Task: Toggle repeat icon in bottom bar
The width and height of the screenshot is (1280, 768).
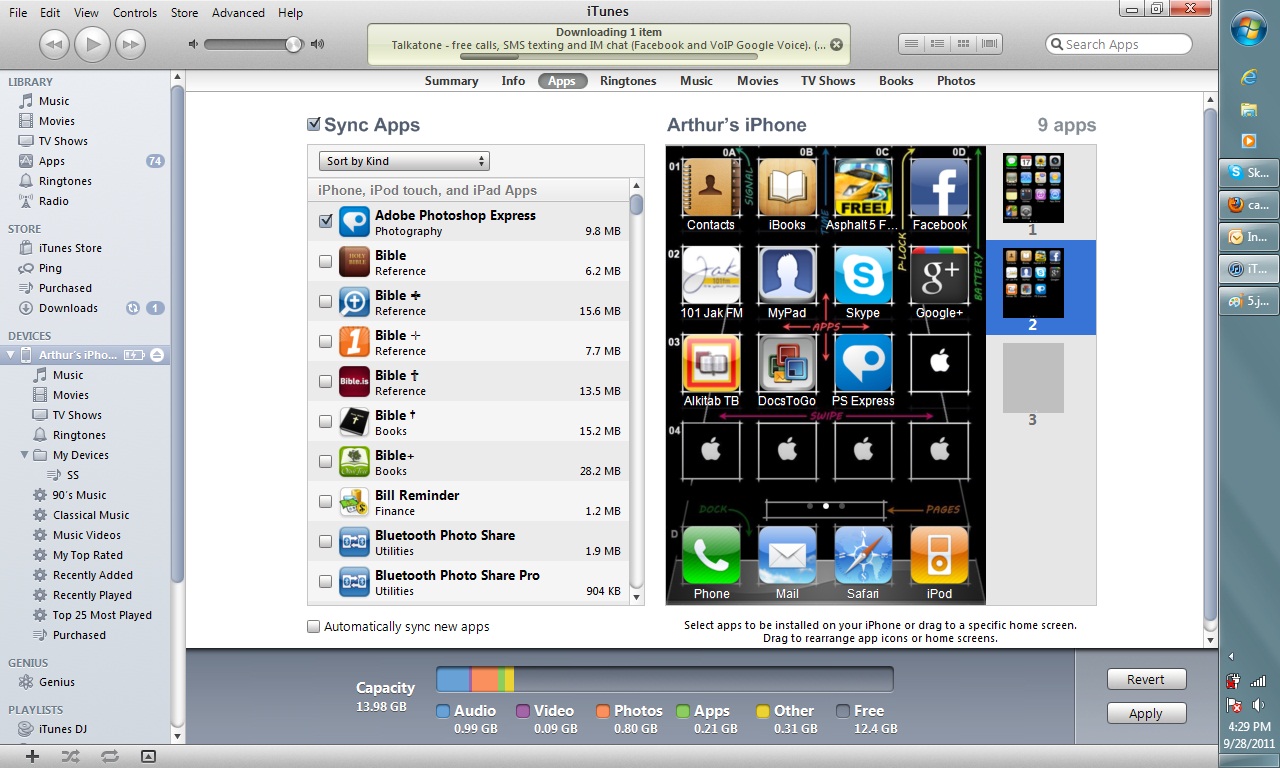Action: [x=109, y=756]
